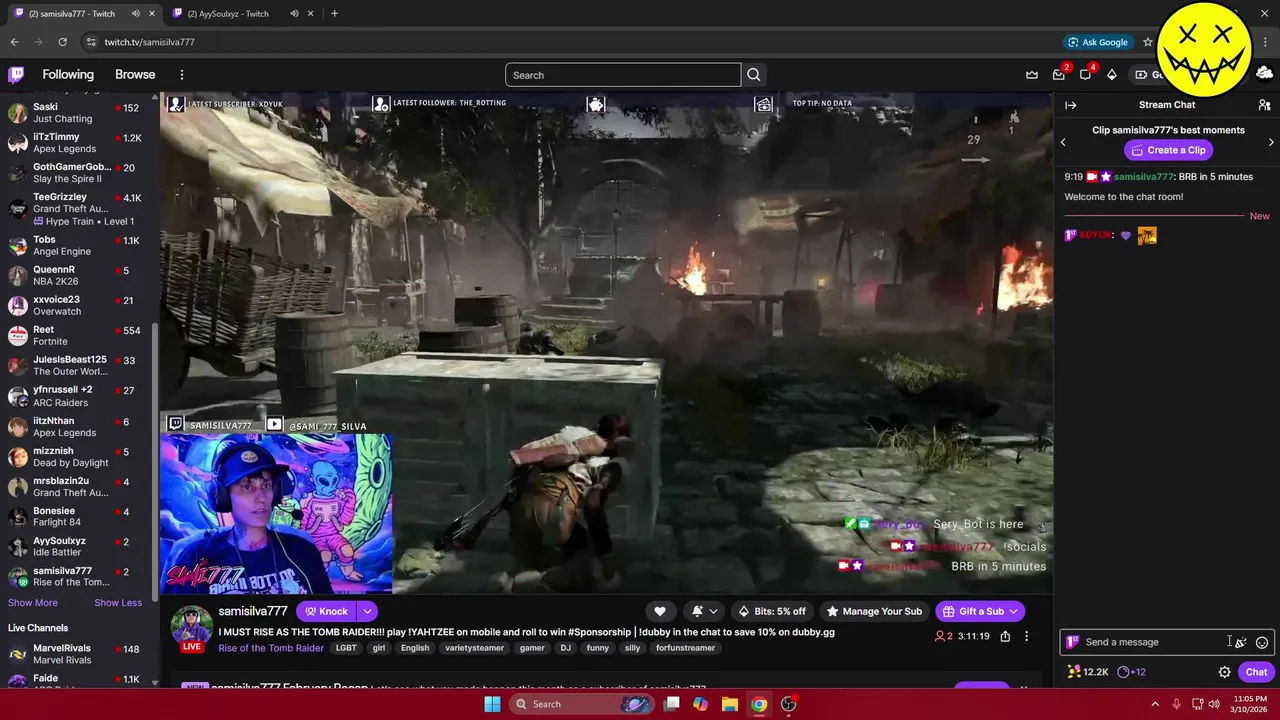Viewport: 1280px width, 720px height.
Task: Click the heart follow icon
Action: tap(660, 611)
